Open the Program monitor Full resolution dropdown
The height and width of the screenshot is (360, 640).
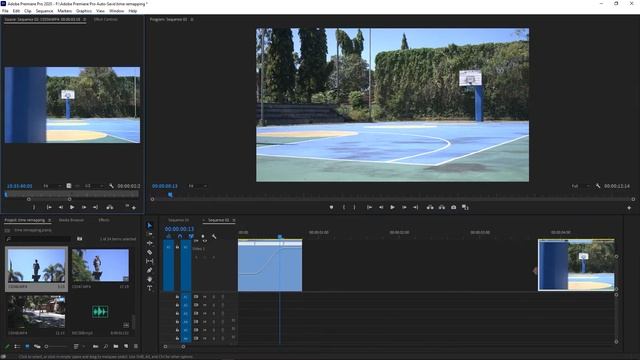tap(580, 186)
